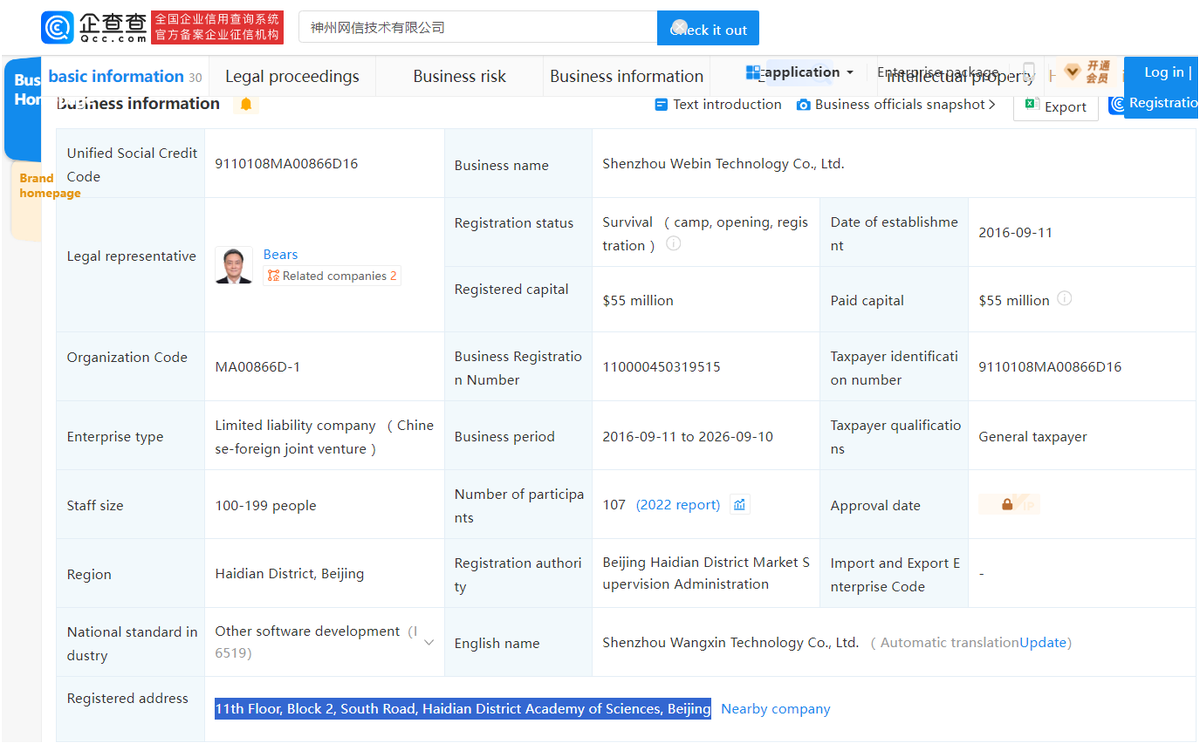Screen dimensions: 1200x744
Task: Switch to the Legal proceedings tab
Action: pyautogui.click(x=292, y=76)
